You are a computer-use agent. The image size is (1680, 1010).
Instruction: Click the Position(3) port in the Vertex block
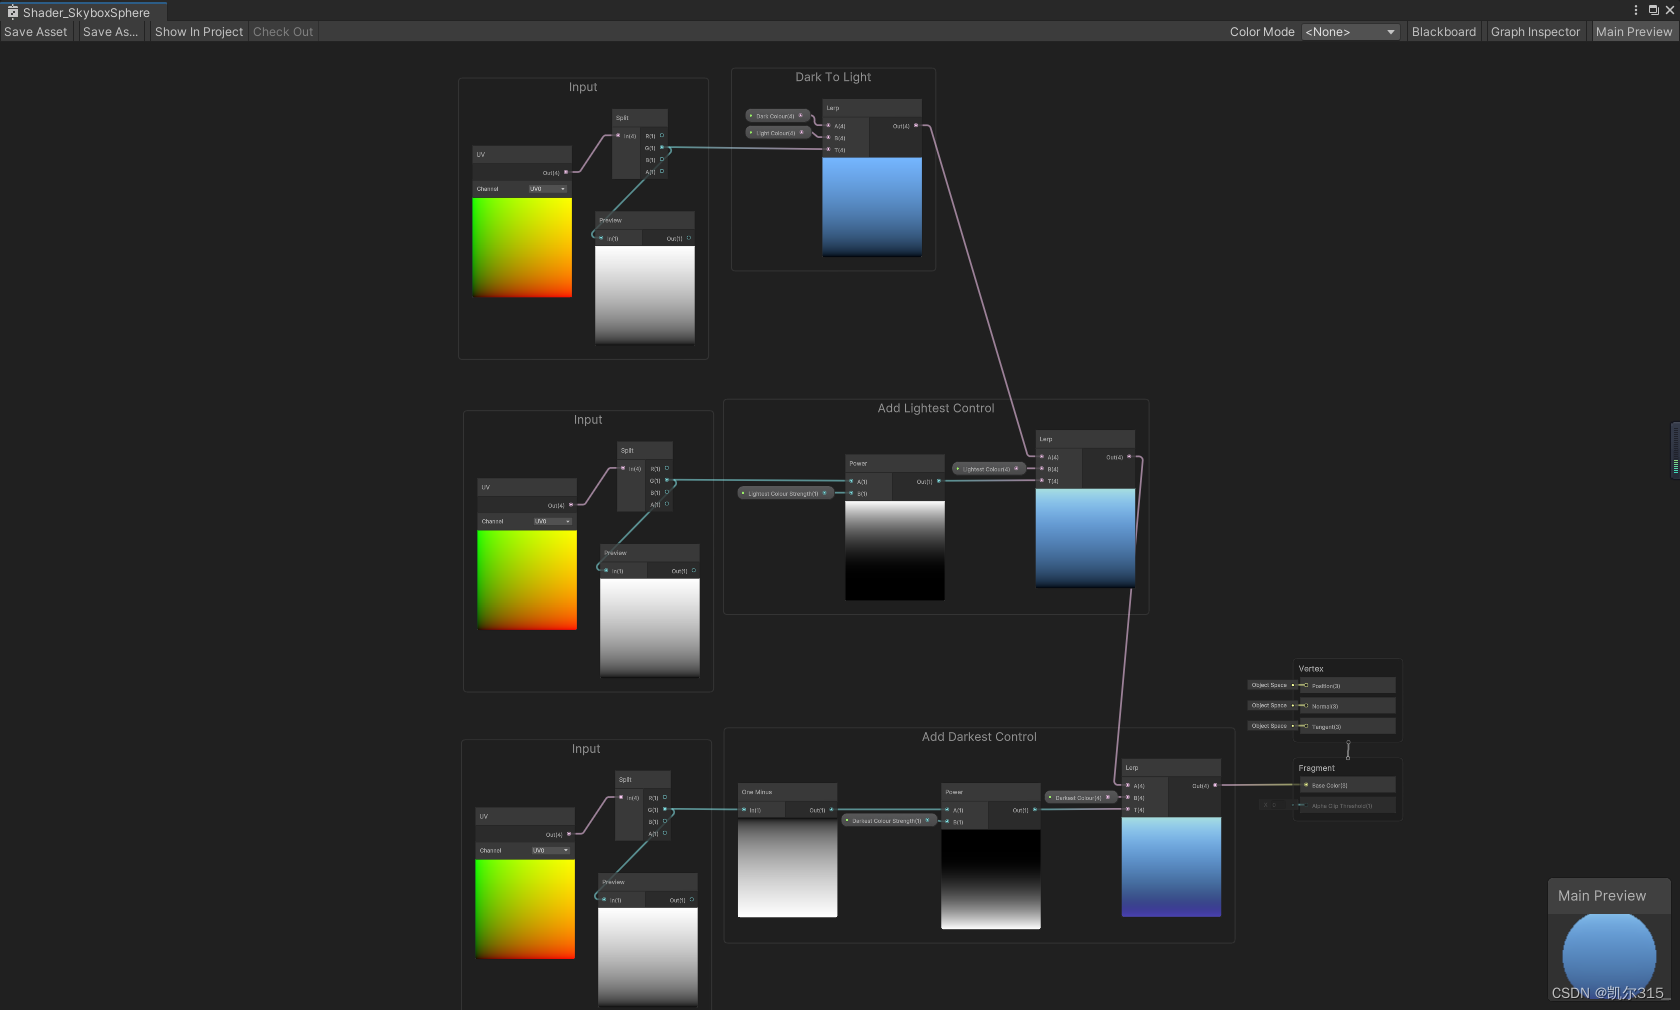coord(1306,685)
